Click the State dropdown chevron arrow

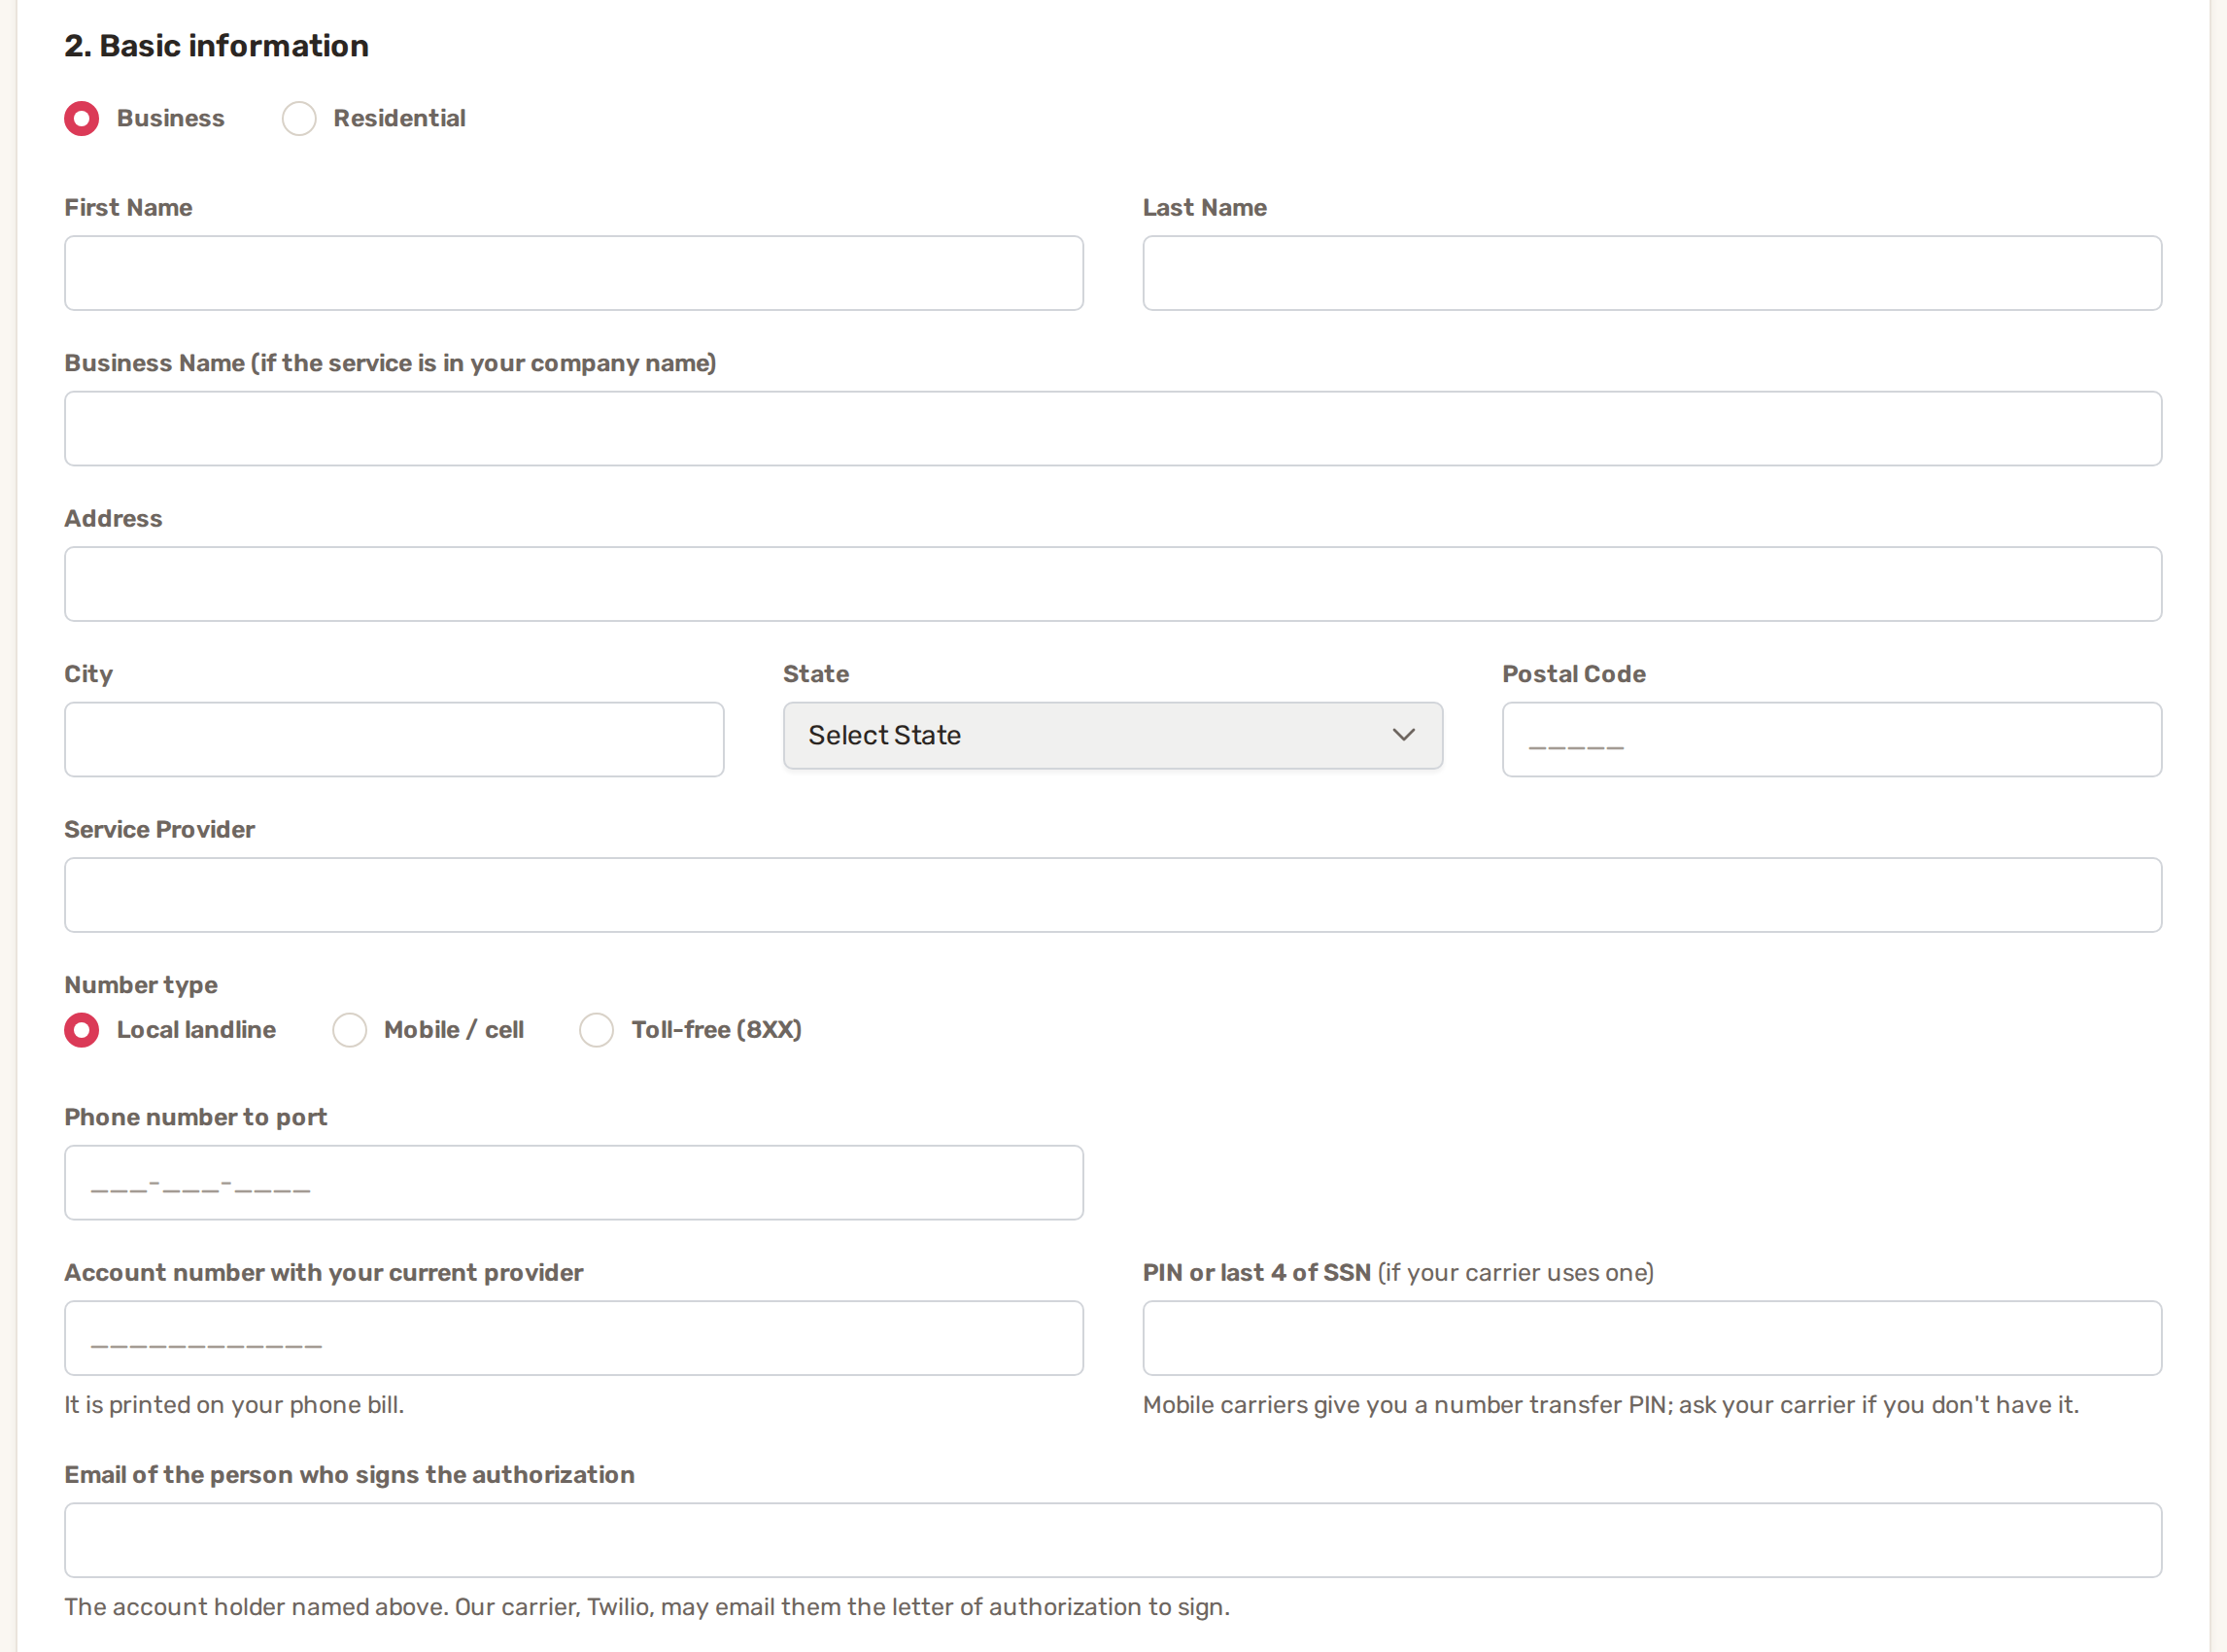[x=1403, y=735]
